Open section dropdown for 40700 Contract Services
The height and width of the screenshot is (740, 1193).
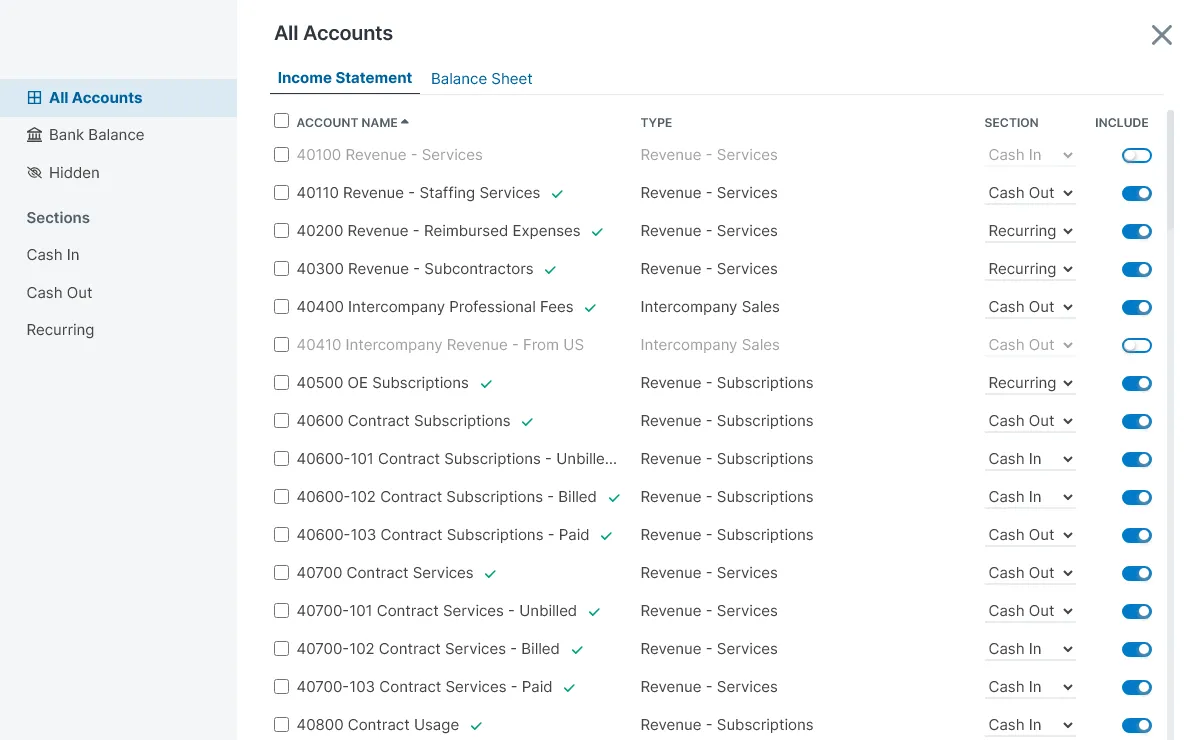pos(1030,573)
